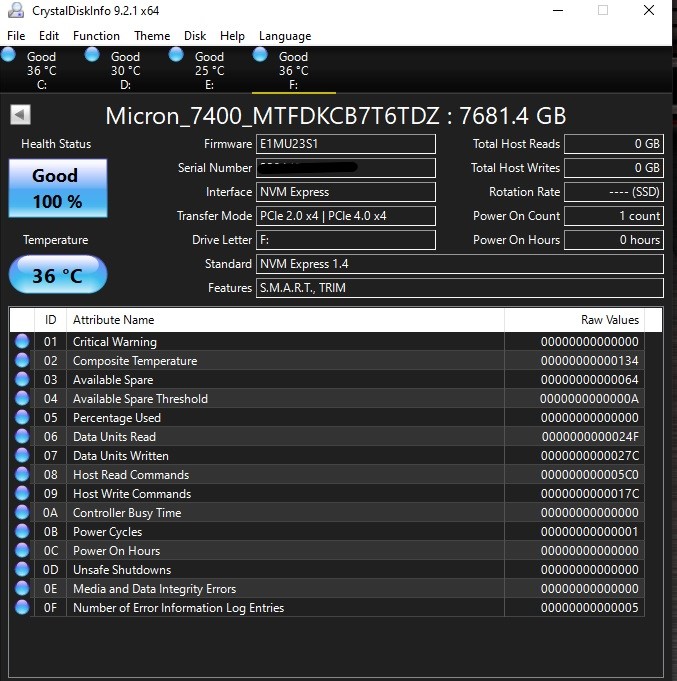Click the Raw Values column header
The image size is (677, 681).
click(575, 320)
